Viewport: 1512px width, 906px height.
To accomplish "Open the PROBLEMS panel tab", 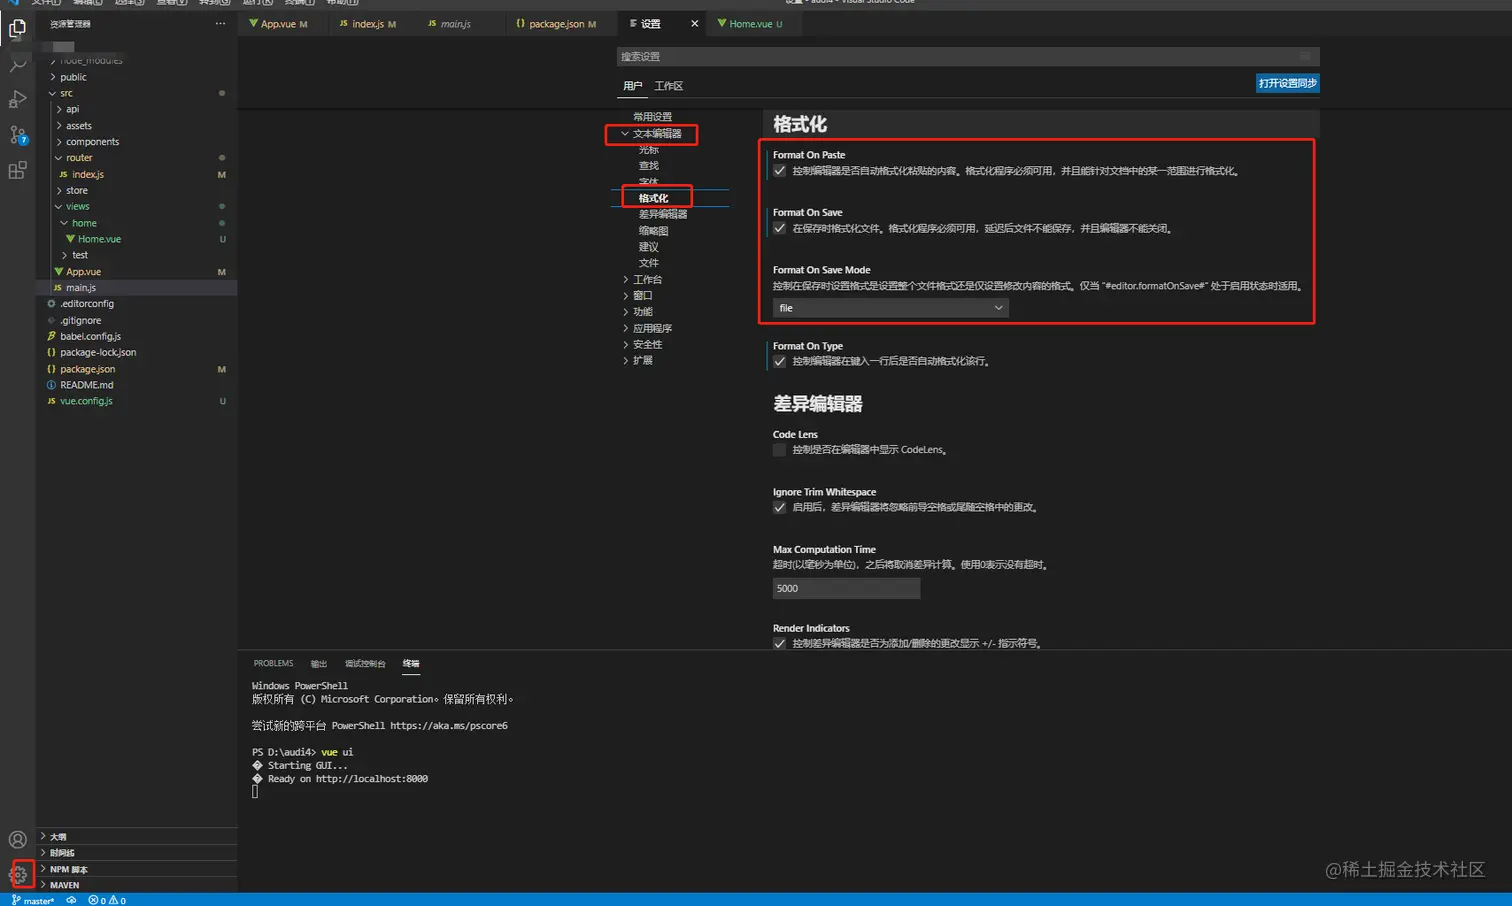I will [273, 663].
